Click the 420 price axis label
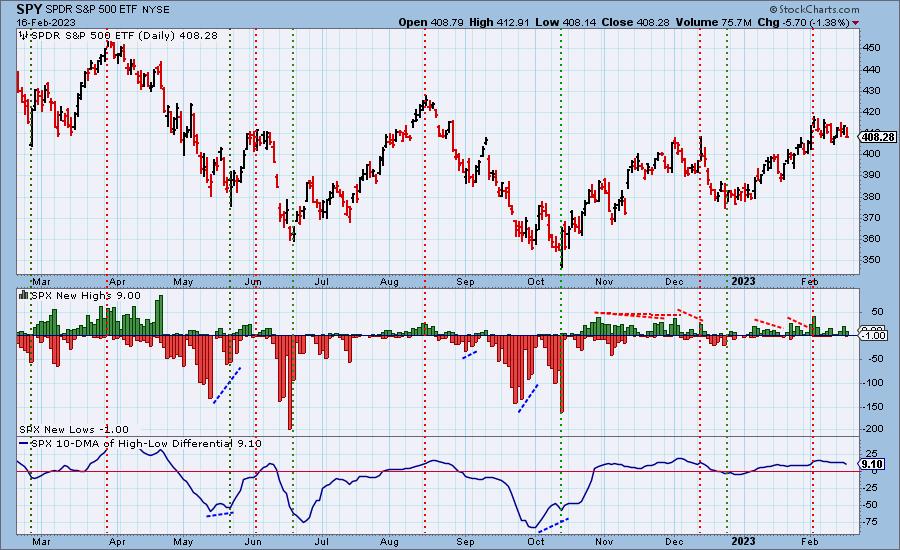This screenshot has height=550, width=900. 871,112
